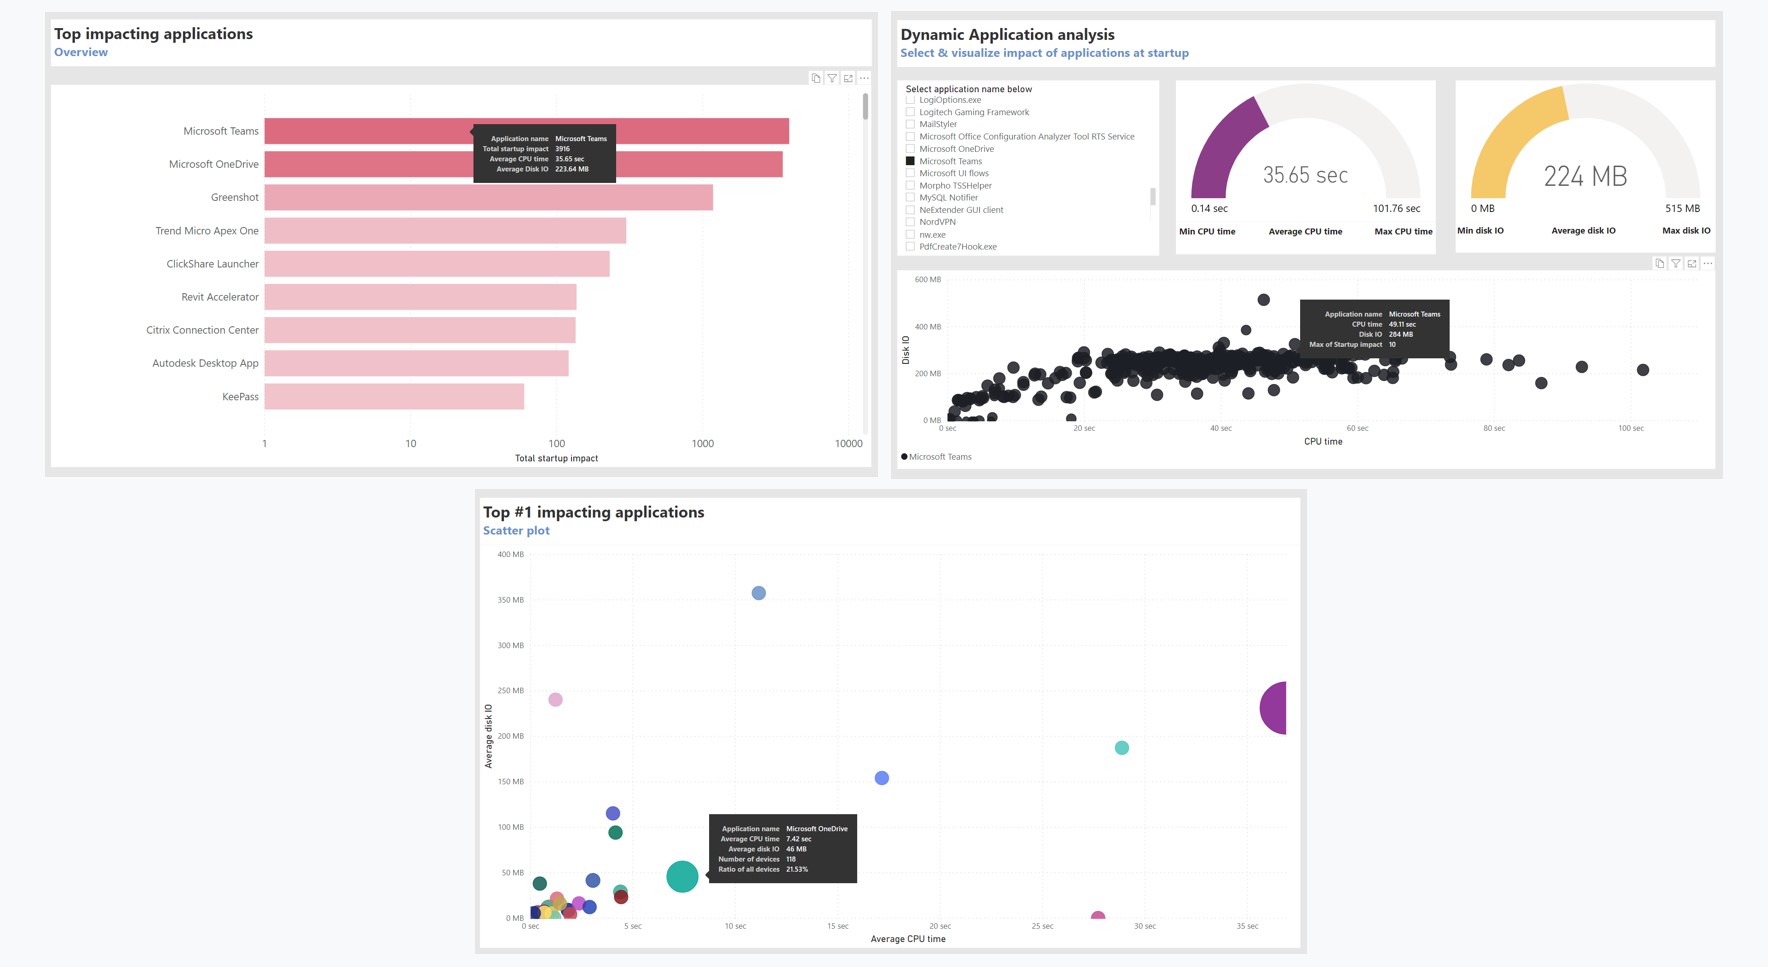Enter focus mode on the bar chart
This screenshot has height=967, width=1768.
848,78
